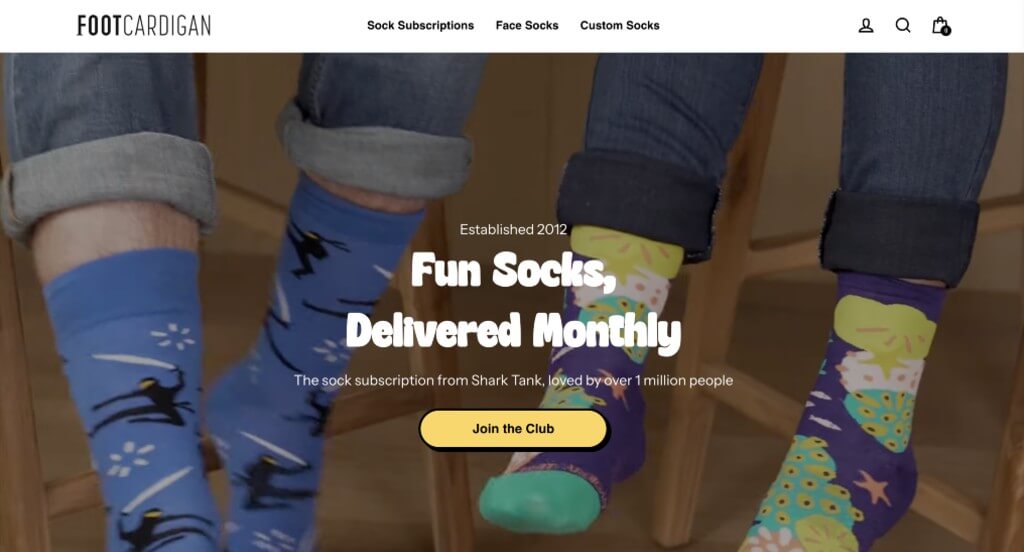
Task: Click the Footcardigan logo
Action: click(x=144, y=25)
